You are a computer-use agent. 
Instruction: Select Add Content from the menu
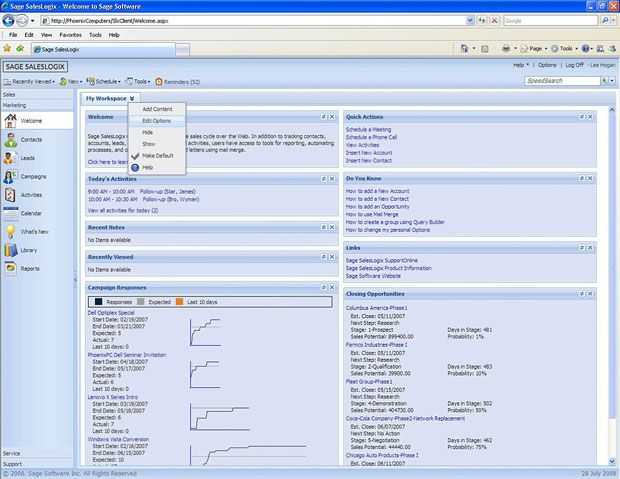[x=157, y=109]
